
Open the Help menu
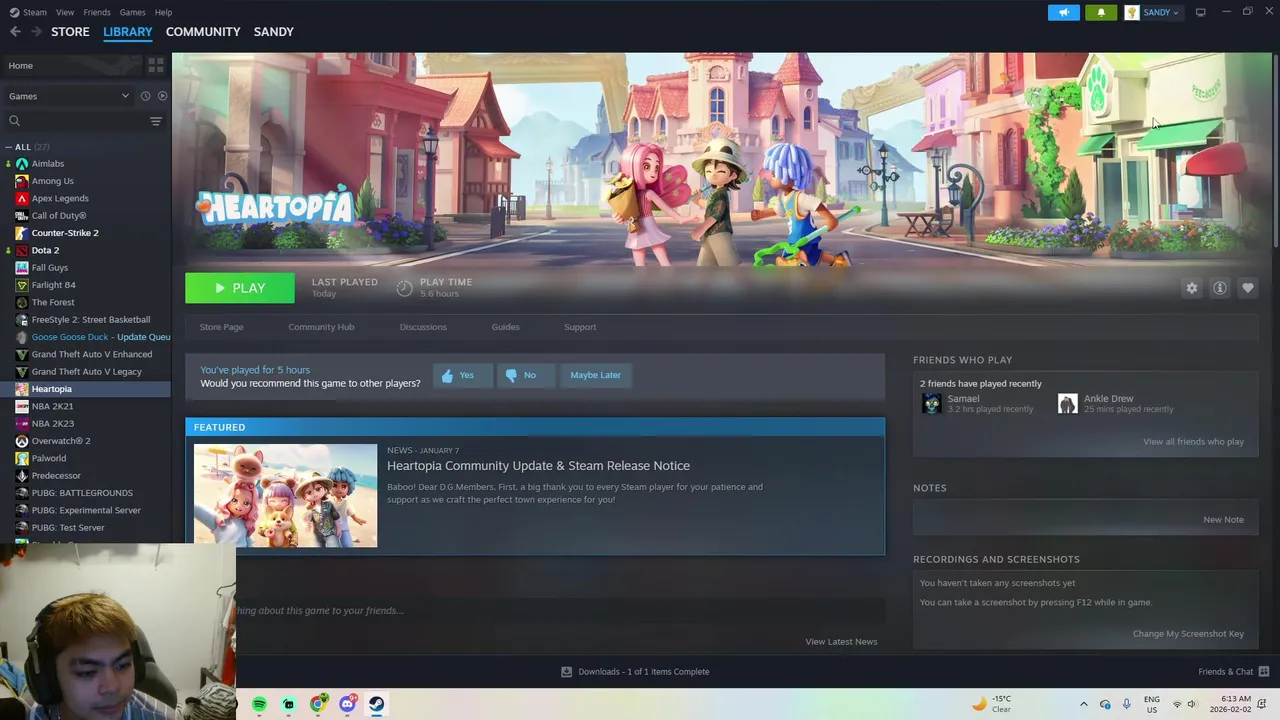[163, 12]
